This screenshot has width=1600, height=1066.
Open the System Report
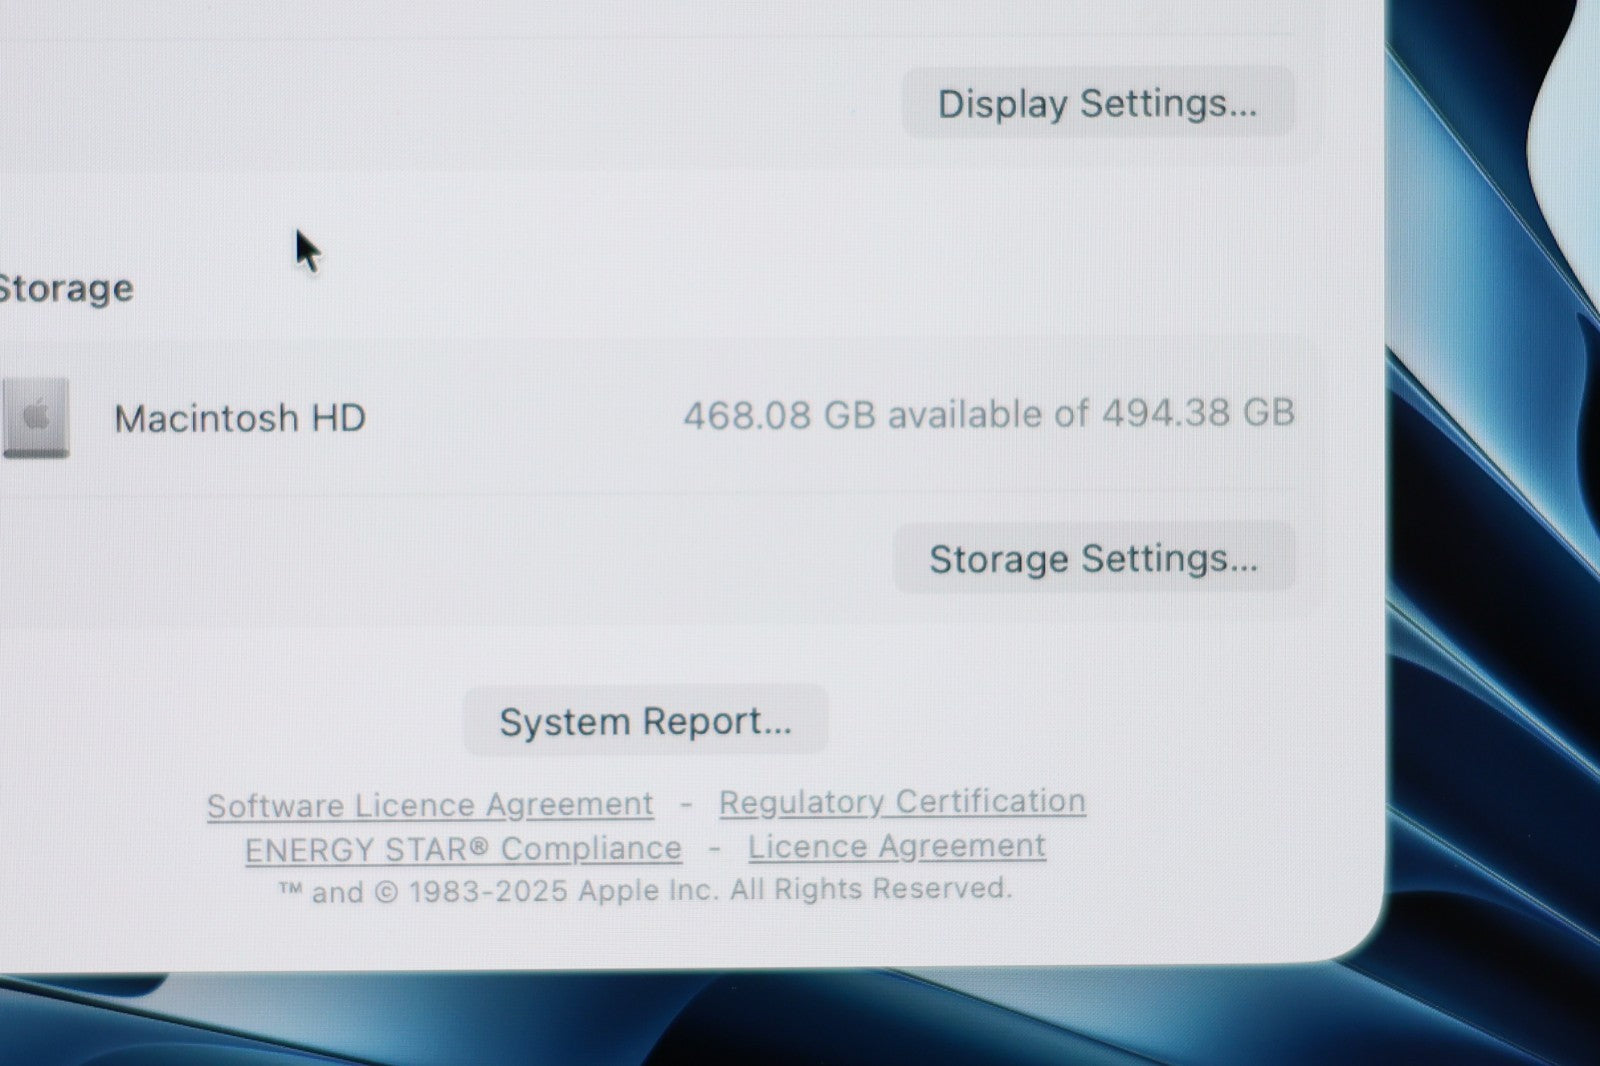point(645,720)
